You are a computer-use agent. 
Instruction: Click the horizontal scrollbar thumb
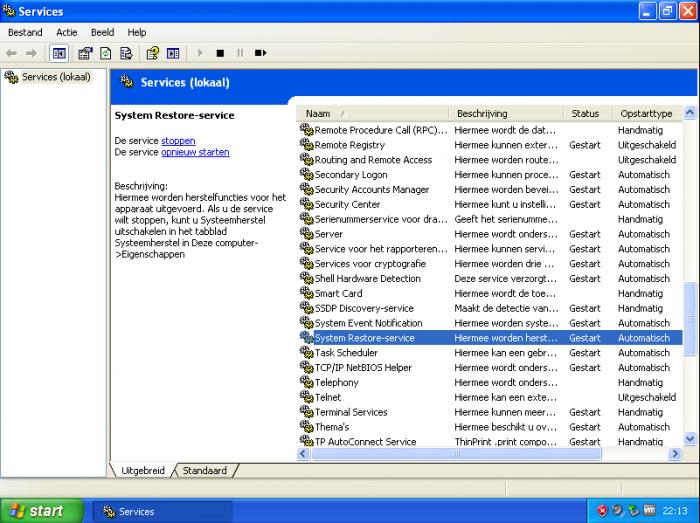pos(456,454)
